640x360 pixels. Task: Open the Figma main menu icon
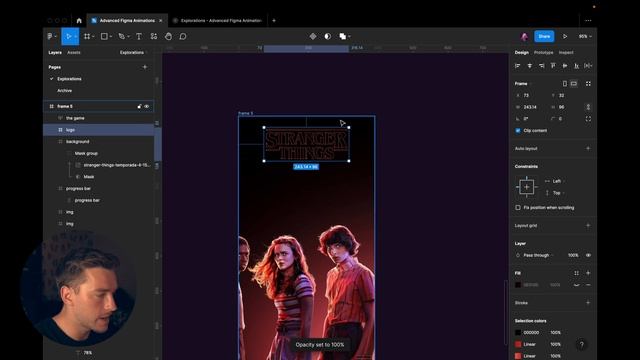point(50,36)
